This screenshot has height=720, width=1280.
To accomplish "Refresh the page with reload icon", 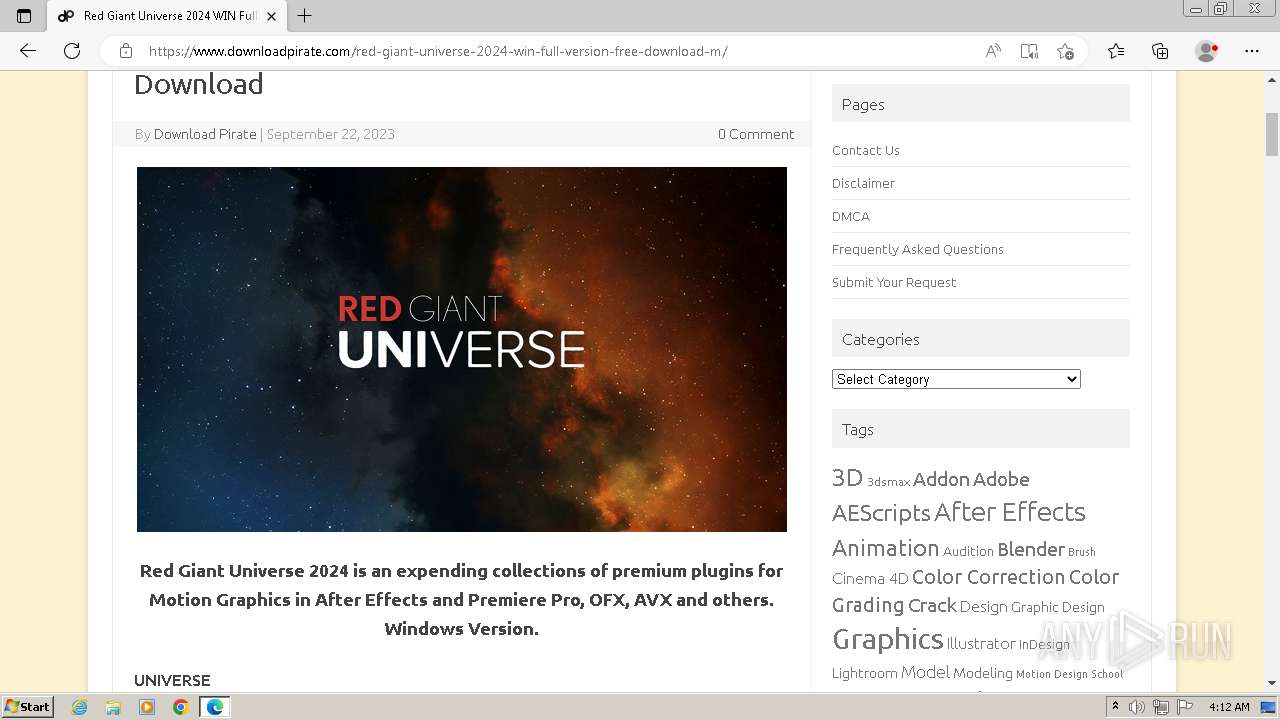I will [x=72, y=51].
